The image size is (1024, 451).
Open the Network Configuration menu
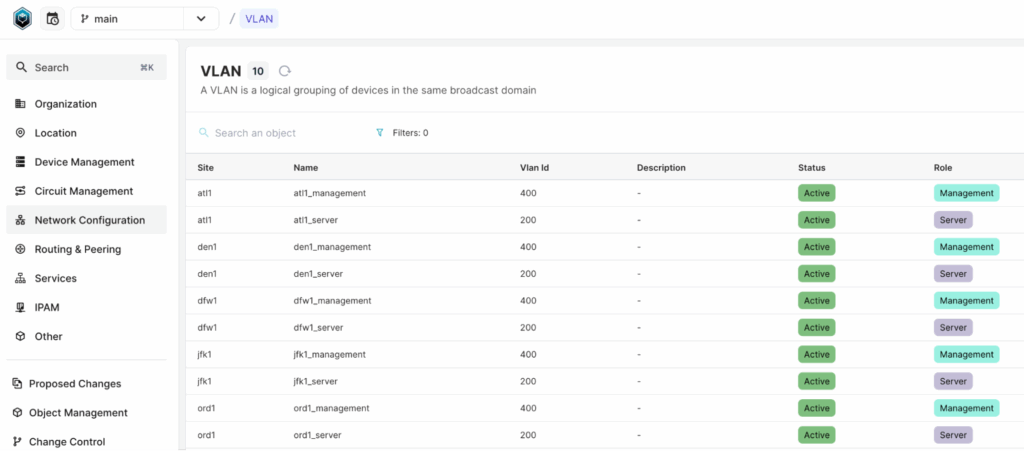(x=86, y=220)
